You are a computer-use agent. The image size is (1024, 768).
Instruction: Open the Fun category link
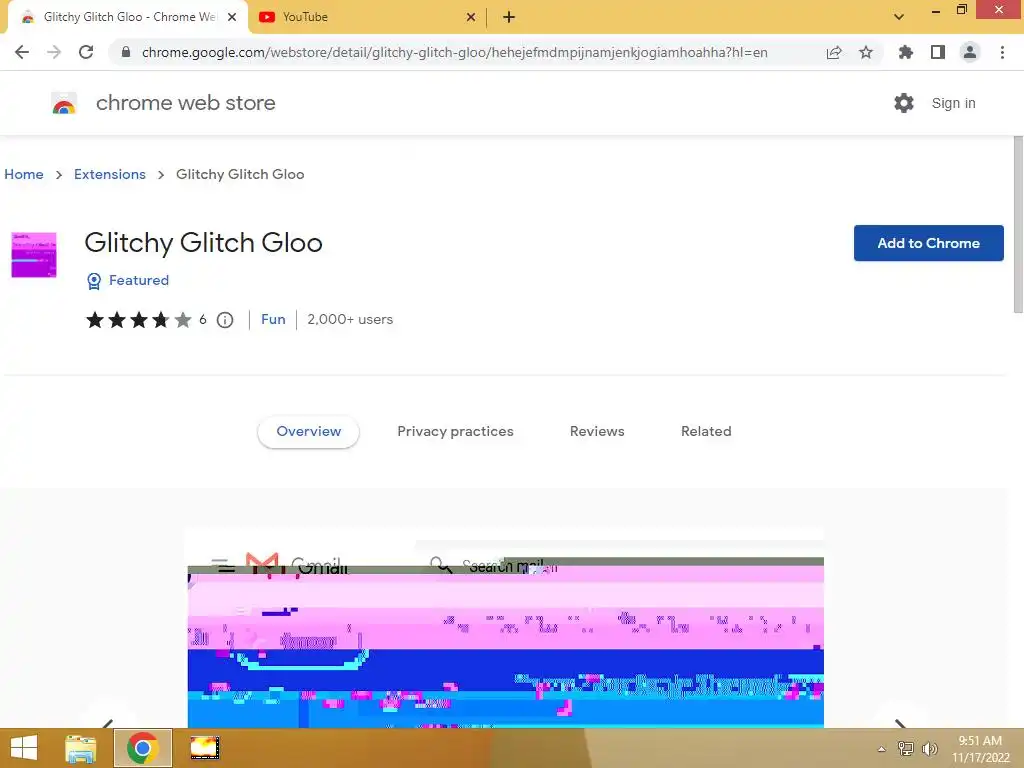click(x=273, y=319)
